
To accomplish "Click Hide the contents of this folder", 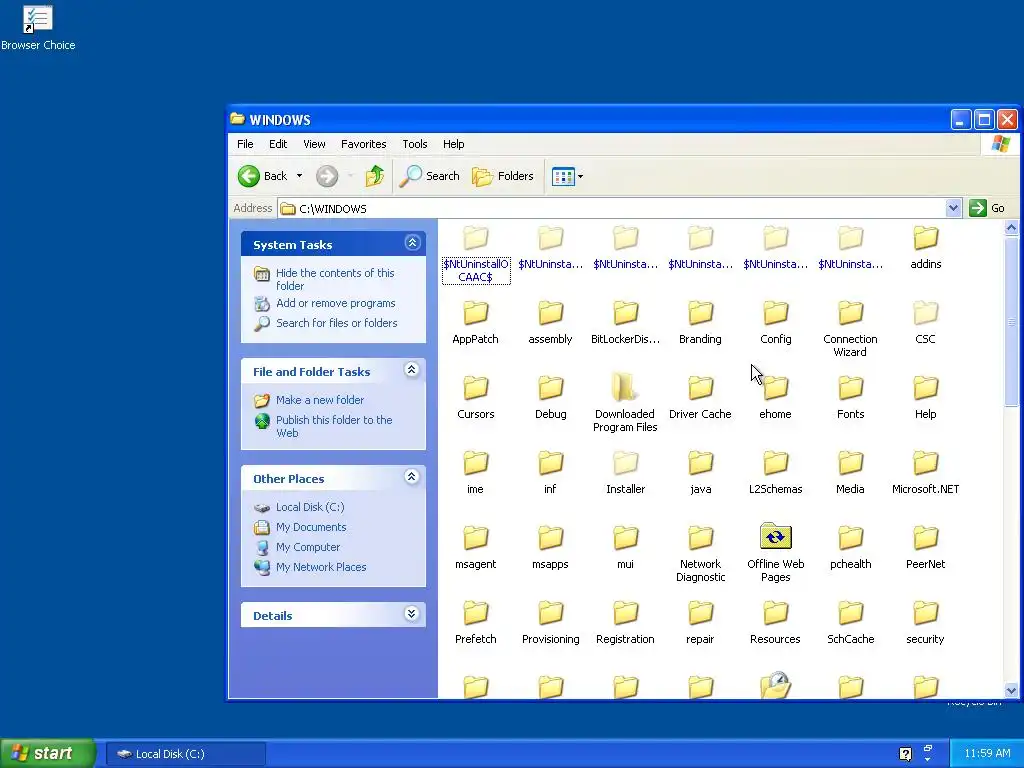I will [335, 279].
